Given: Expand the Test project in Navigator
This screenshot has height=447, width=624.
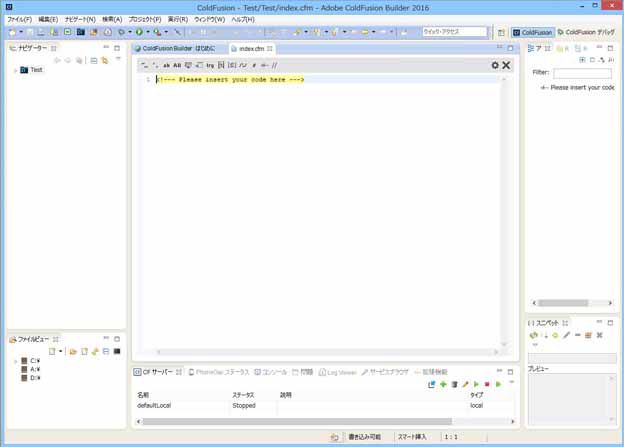Looking at the screenshot, I should [16, 70].
